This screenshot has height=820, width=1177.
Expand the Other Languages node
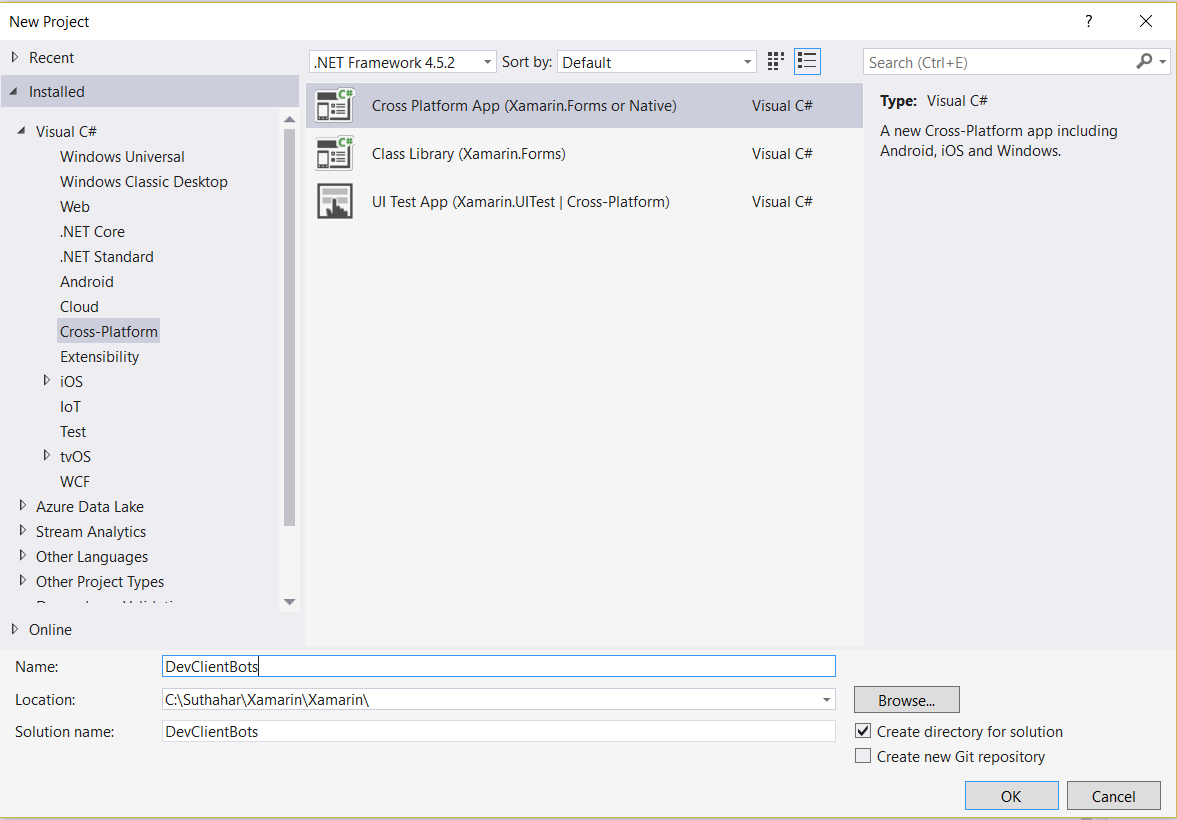click(23, 556)
